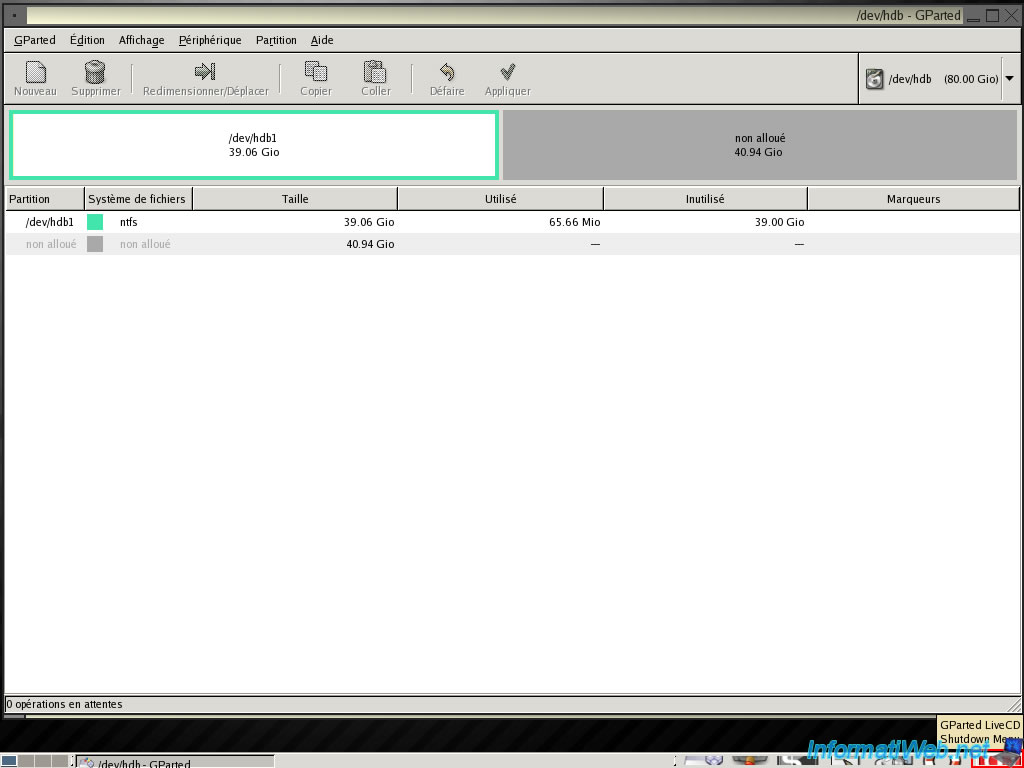Select the /dev/hdb1 row in partition list
The image size is (1024, 768).
pos(513,222)
